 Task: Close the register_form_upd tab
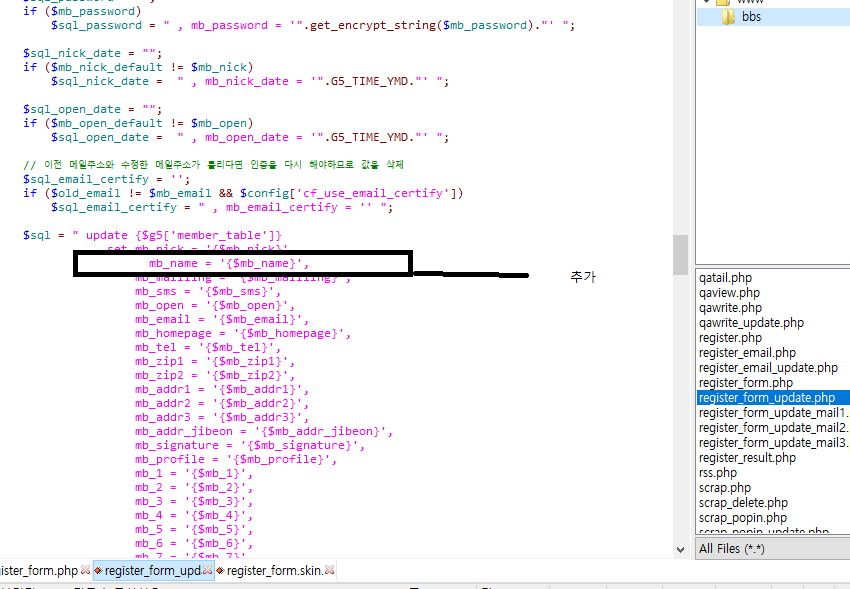pos(209,571)
